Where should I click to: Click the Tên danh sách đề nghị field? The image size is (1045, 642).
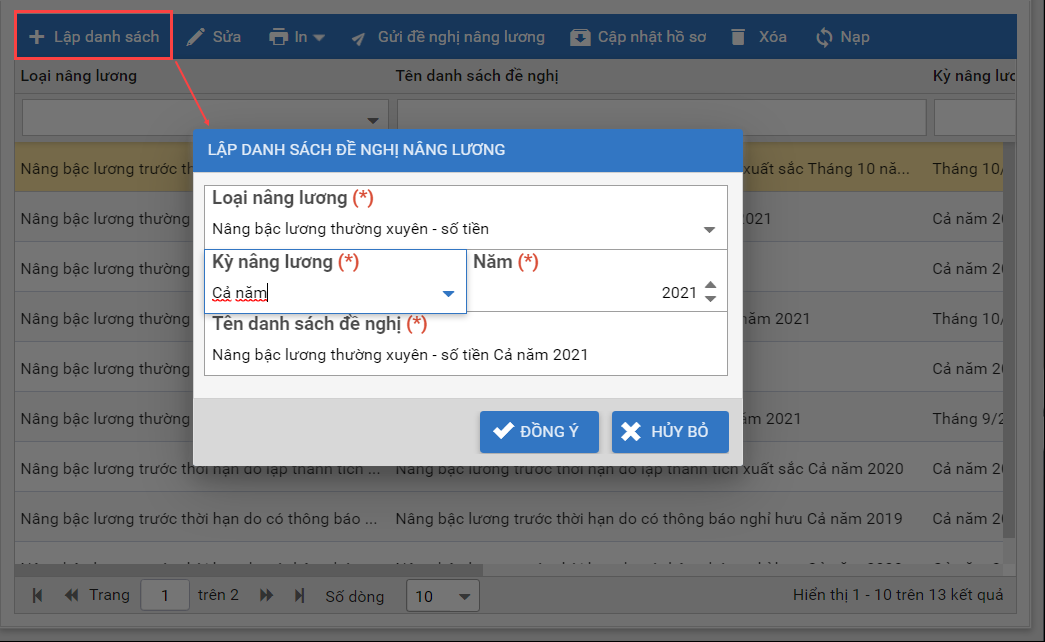tap(465, 355)
